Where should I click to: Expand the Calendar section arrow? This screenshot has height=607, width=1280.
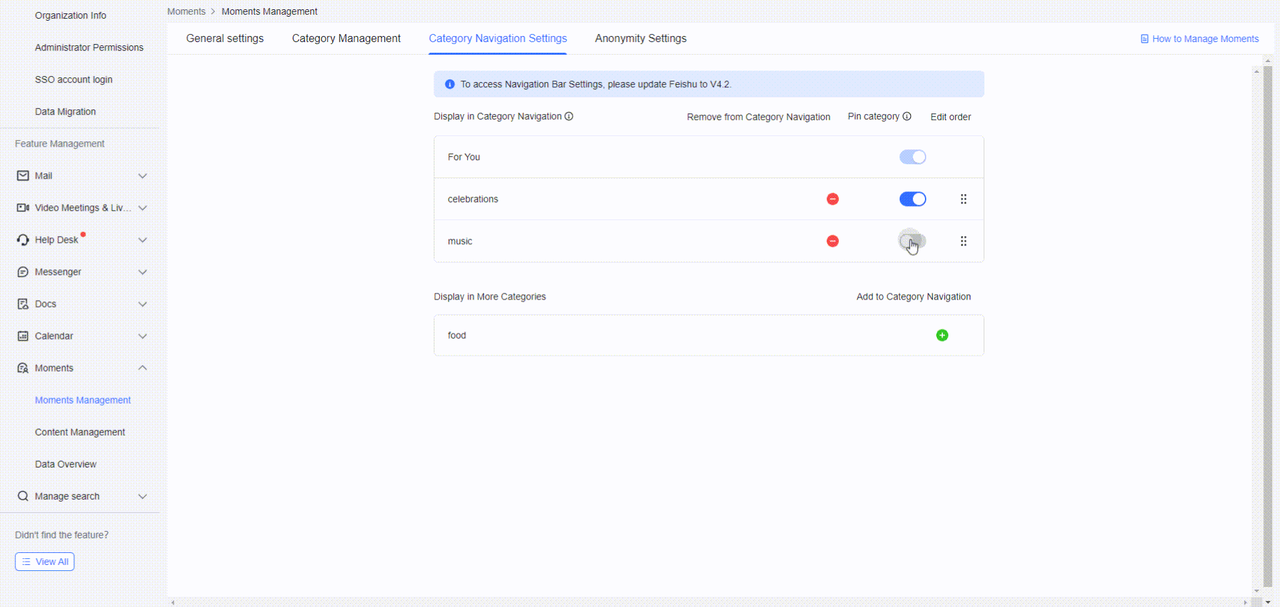coord(142,336)
